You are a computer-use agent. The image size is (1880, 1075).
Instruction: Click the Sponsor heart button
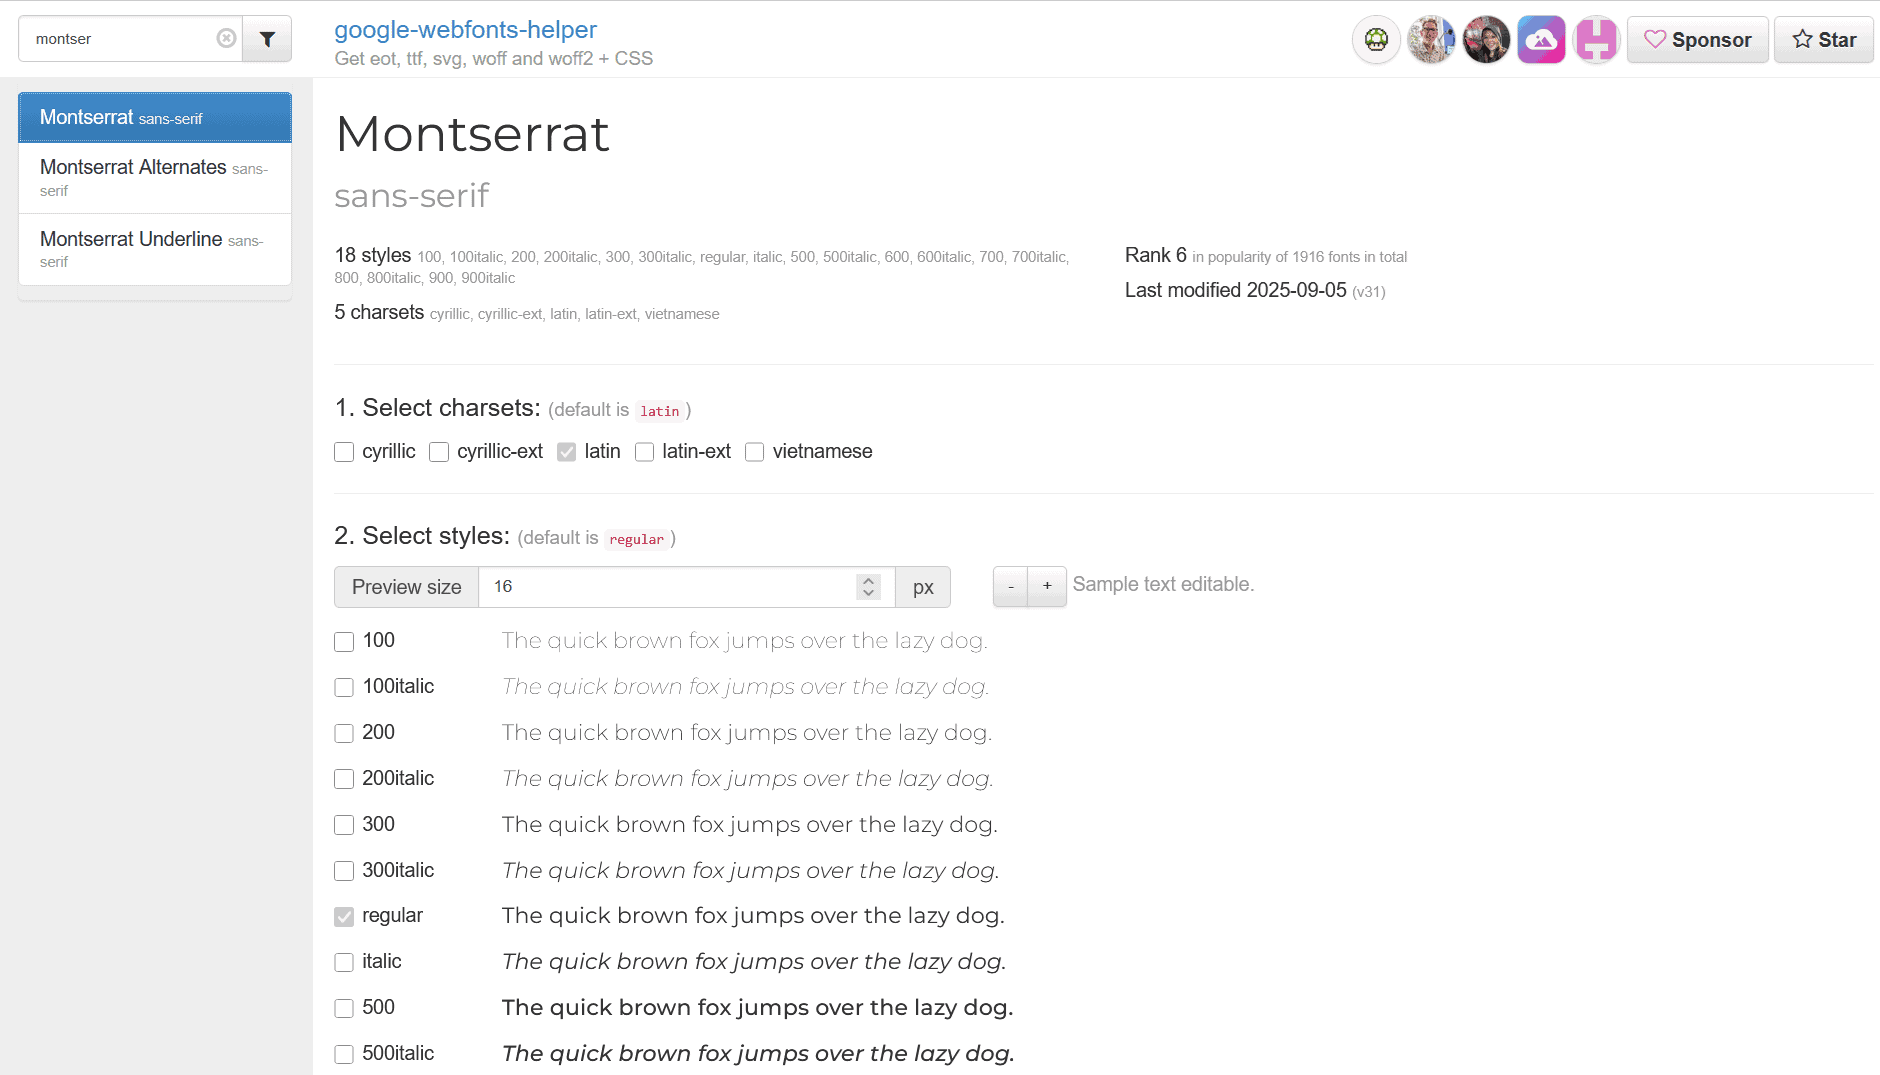pos(1697,40)
